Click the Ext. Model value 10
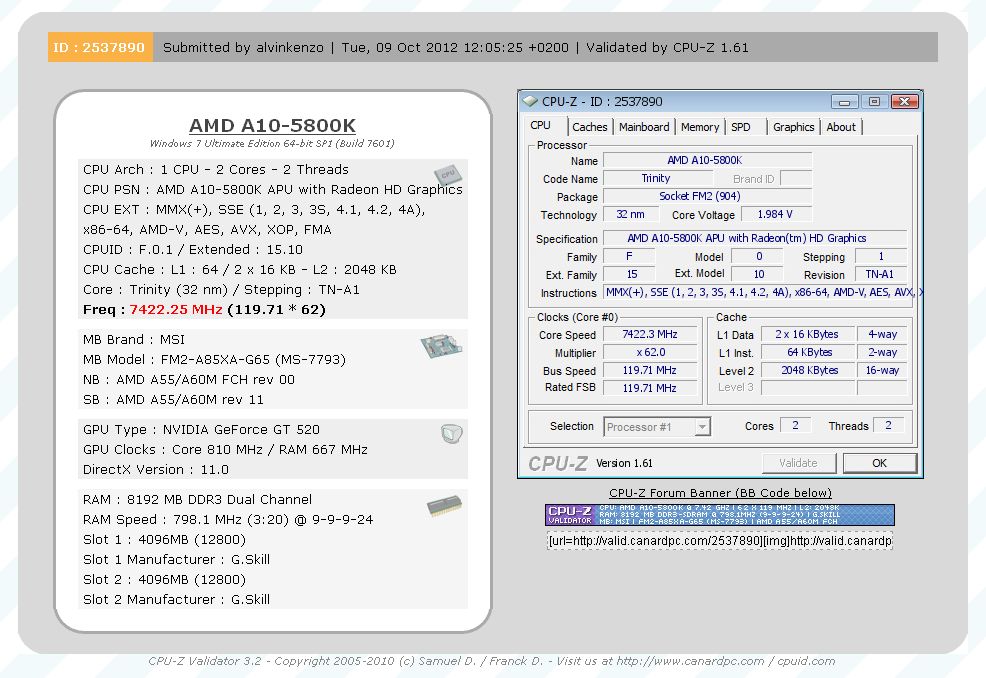 pyautogui.click(x=758, y=274)
